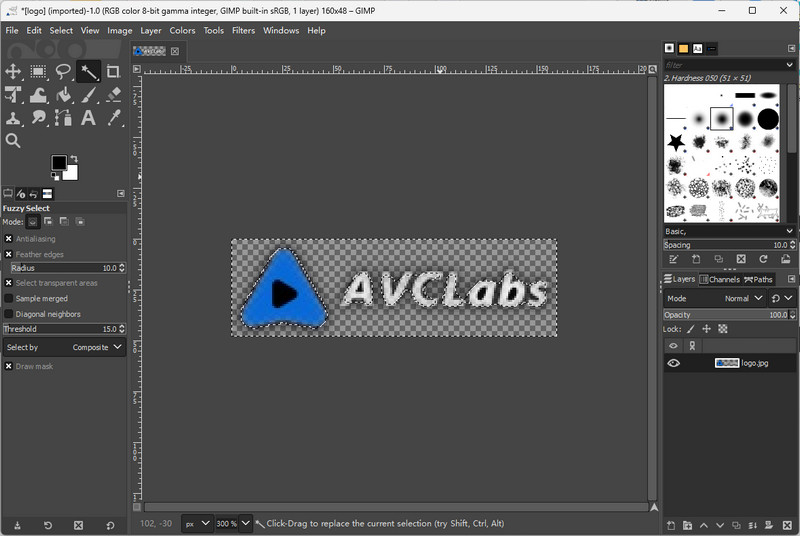Toggle the lock pixels brush icon

[x=691, y=329]
